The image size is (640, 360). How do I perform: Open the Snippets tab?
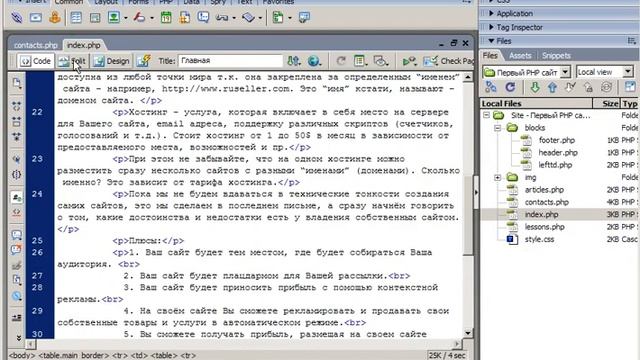click(556, 56)
